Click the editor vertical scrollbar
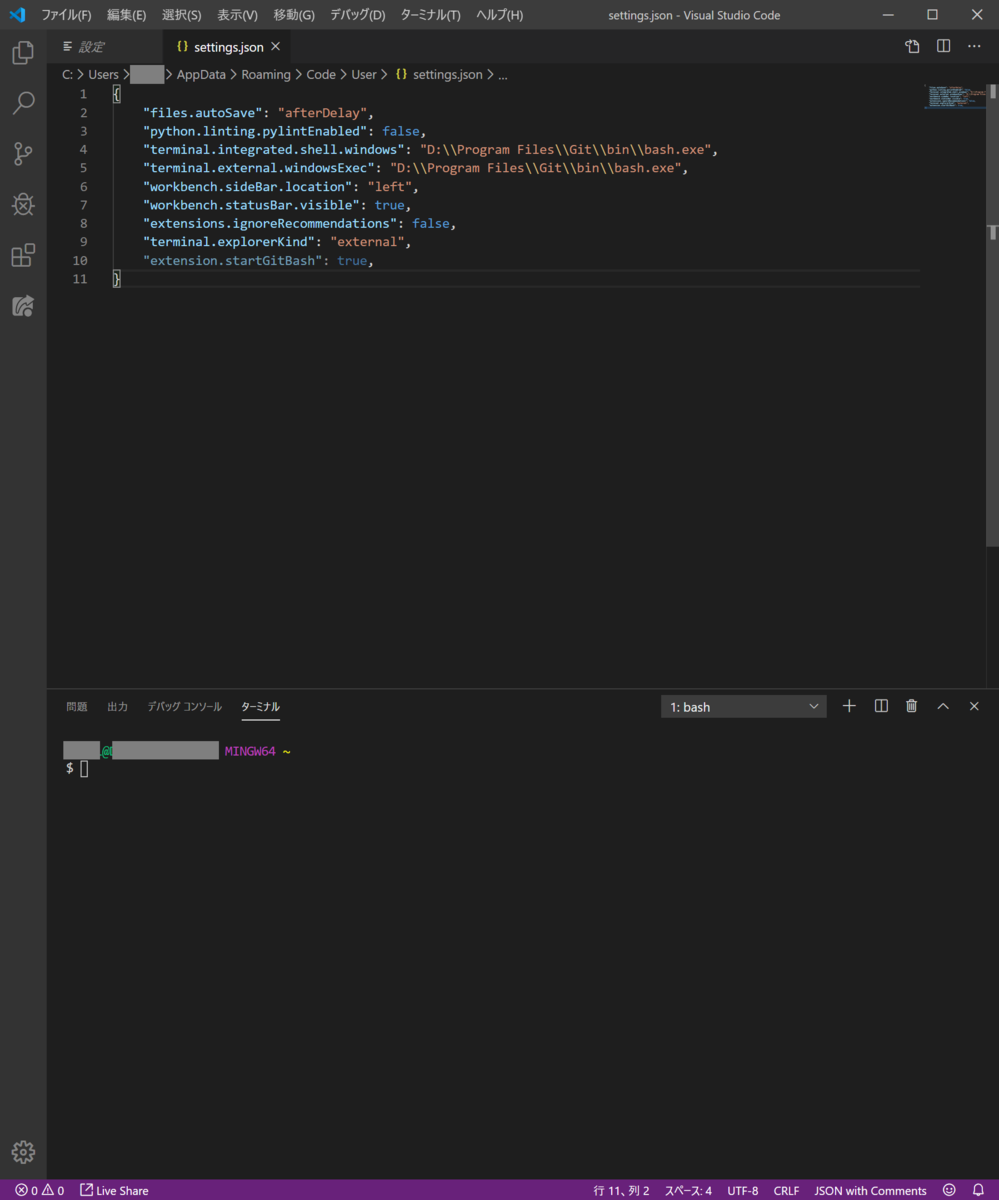 coord(993,315)
